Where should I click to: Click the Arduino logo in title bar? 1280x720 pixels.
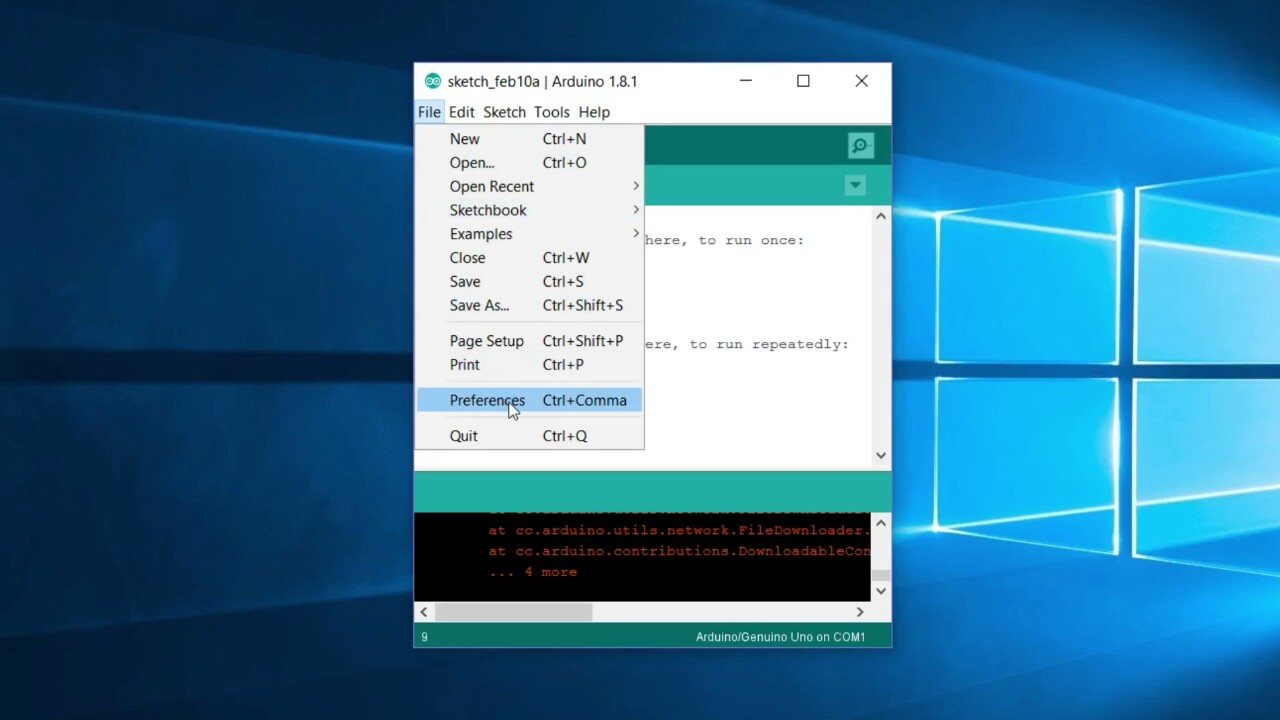coord(432,81)
